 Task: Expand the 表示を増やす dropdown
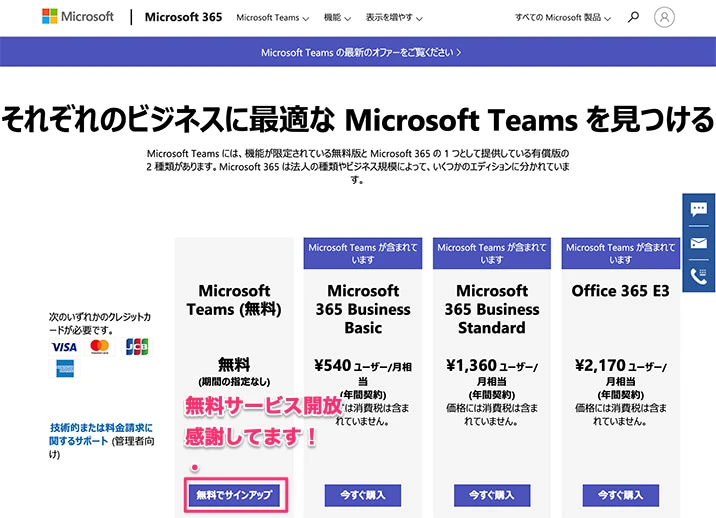click(x=393, y=18)
